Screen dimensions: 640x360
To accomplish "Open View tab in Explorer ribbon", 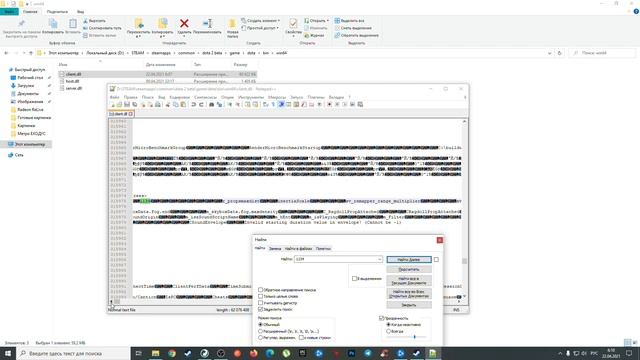I will click(80, 11).
